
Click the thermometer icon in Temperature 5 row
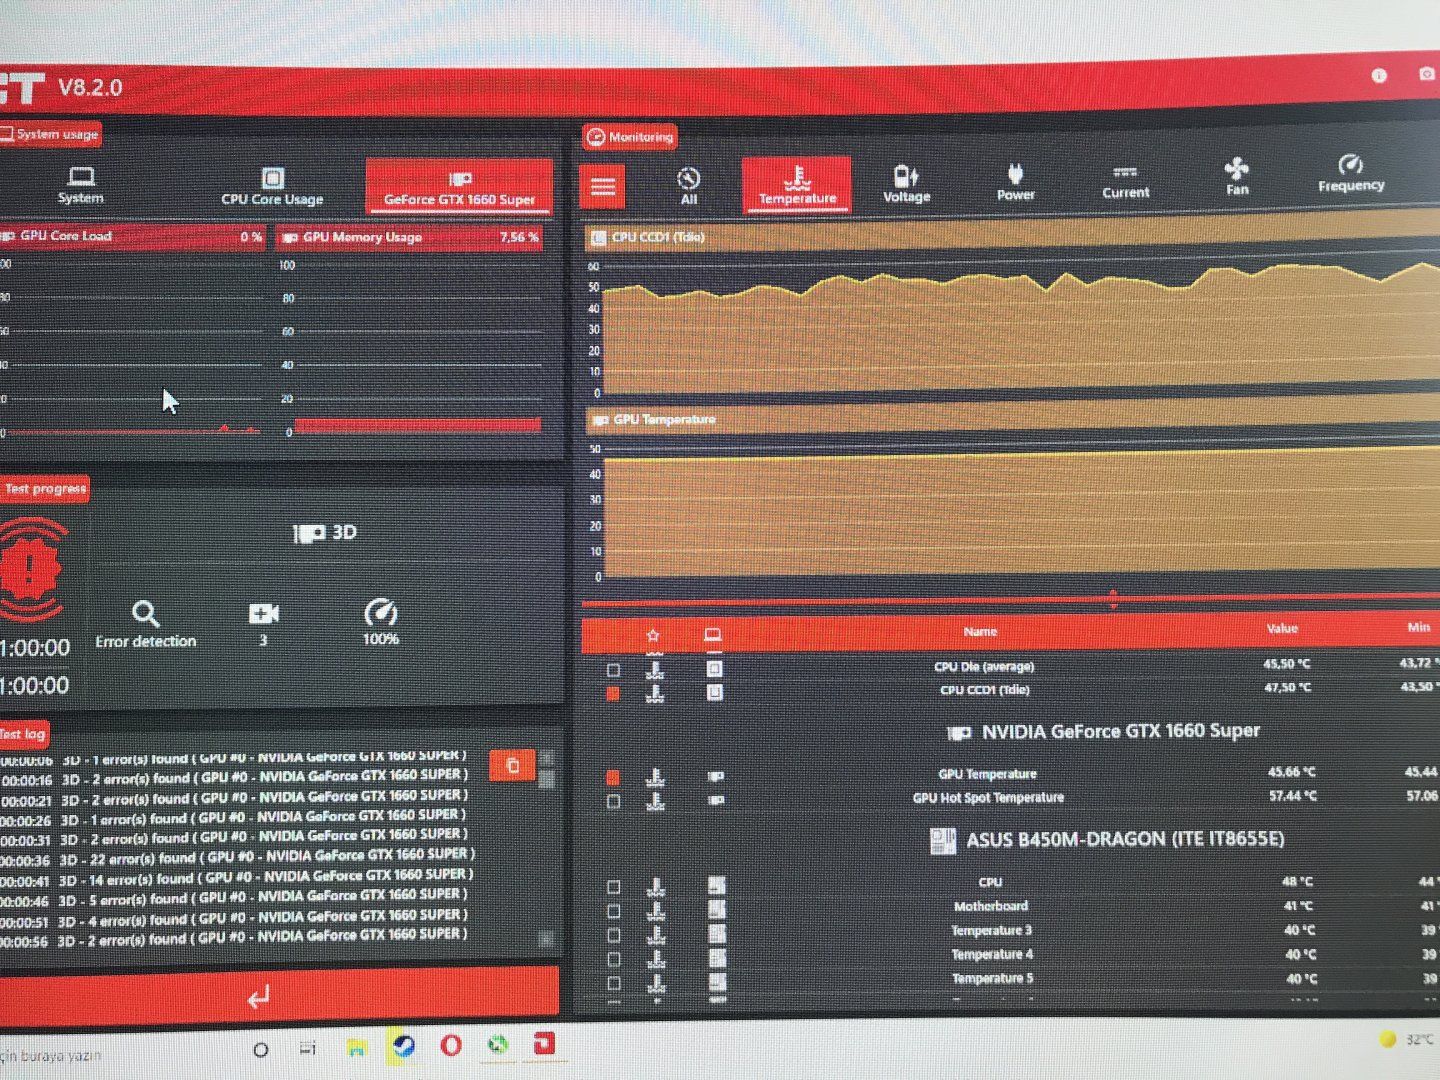(655, 982)
